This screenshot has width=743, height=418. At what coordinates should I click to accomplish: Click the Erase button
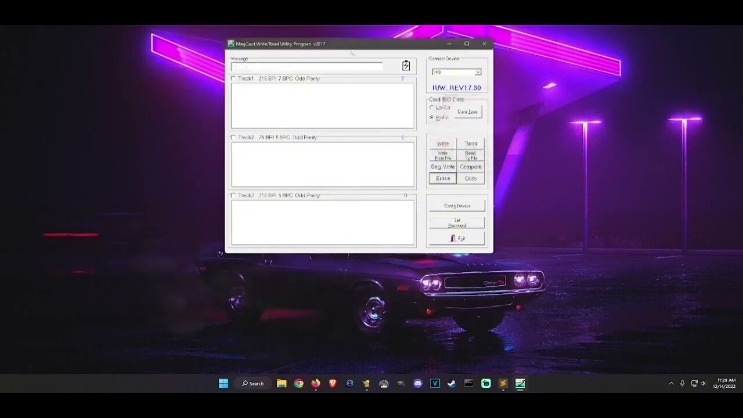click(443, 178)
